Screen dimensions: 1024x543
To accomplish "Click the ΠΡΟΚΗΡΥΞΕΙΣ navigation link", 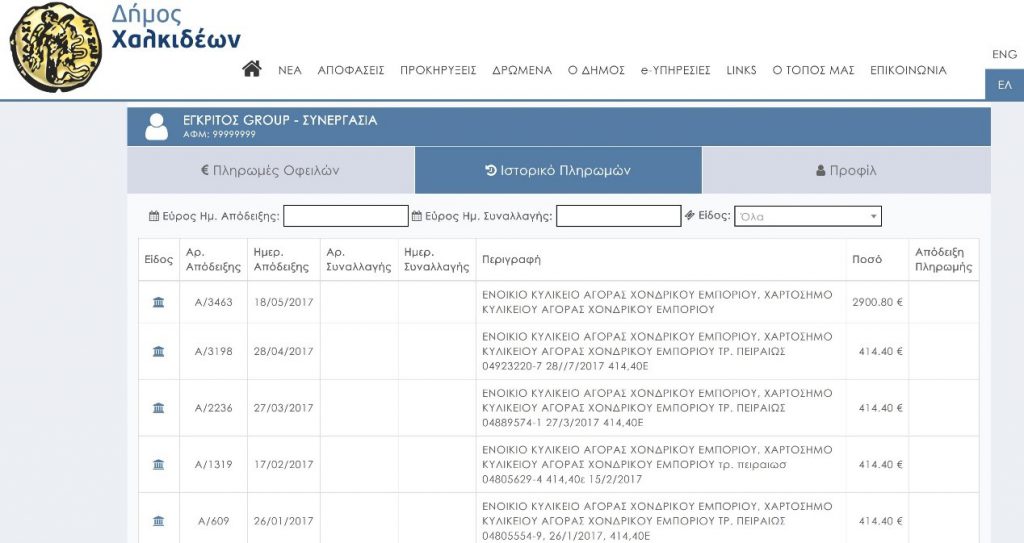I will [x=438, y=71].
